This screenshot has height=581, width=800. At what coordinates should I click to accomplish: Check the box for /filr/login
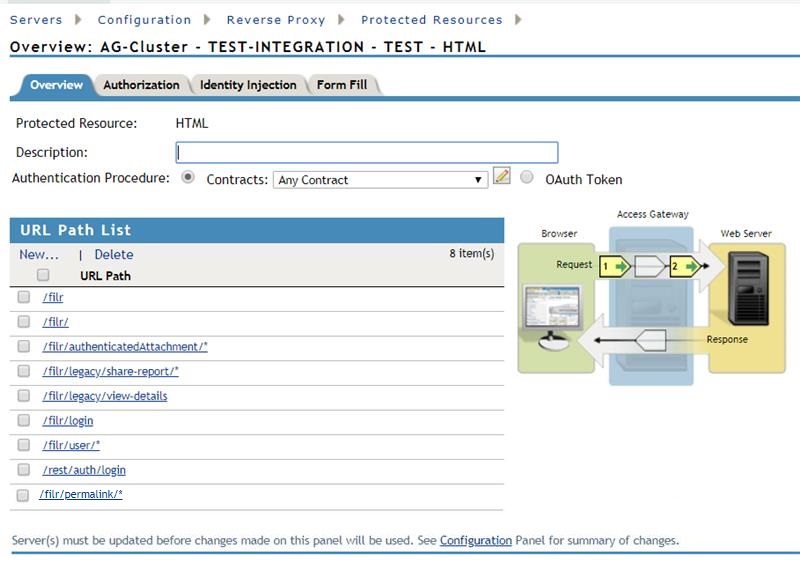tap(24, 421)
